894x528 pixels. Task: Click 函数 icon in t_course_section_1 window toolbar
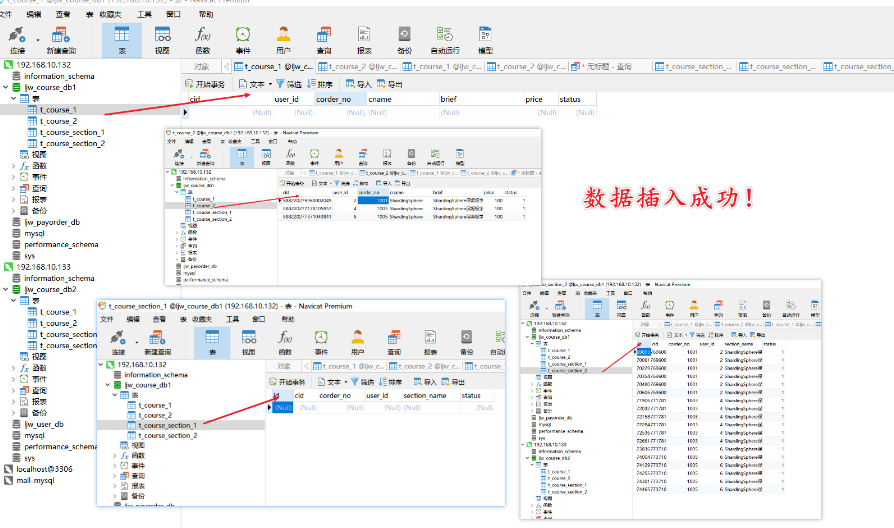click(x=285, y=342)
